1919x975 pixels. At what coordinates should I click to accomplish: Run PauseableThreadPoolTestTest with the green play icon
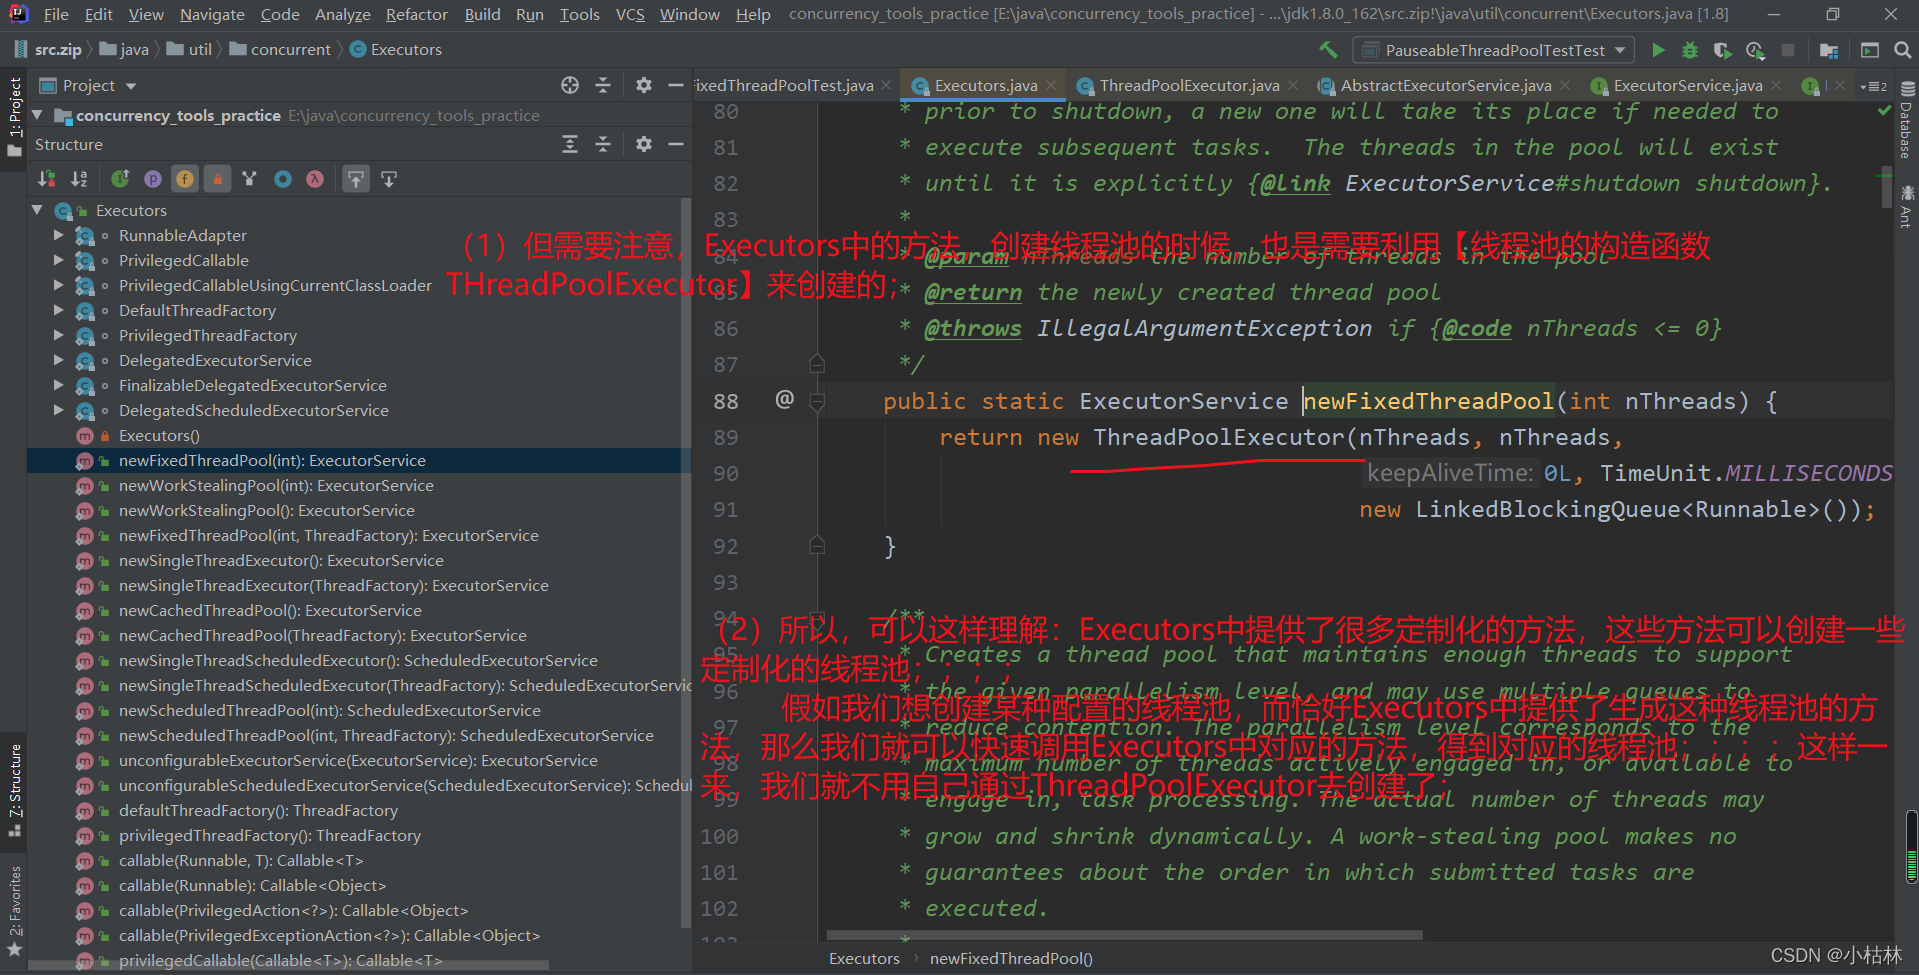coord(1658,50)
